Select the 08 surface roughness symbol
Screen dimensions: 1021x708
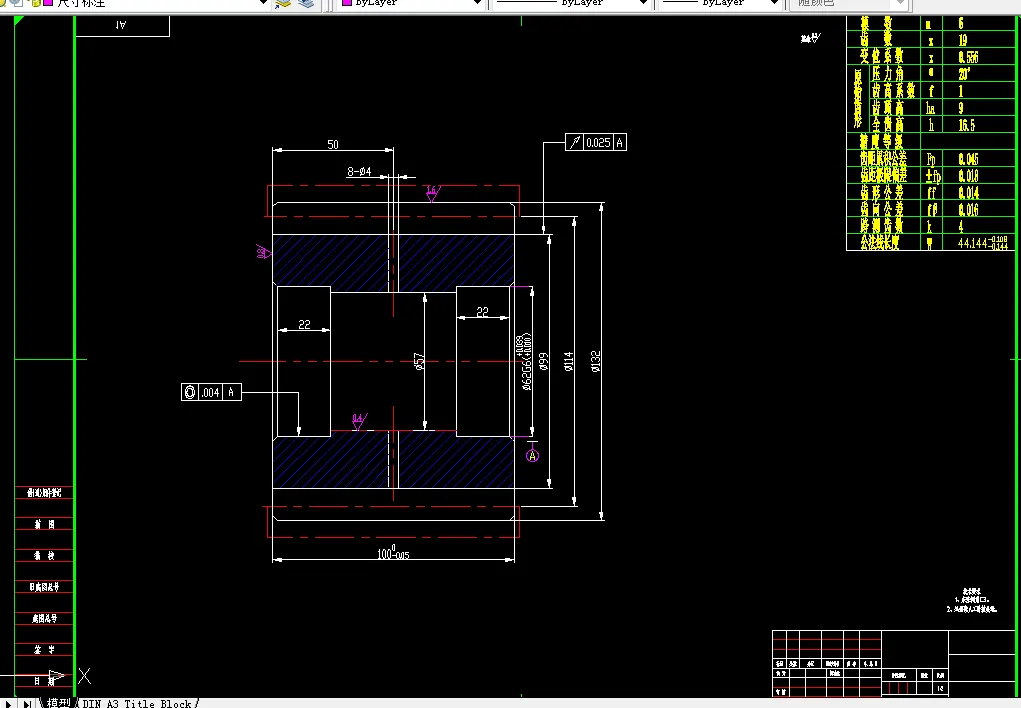click(264, 252)
